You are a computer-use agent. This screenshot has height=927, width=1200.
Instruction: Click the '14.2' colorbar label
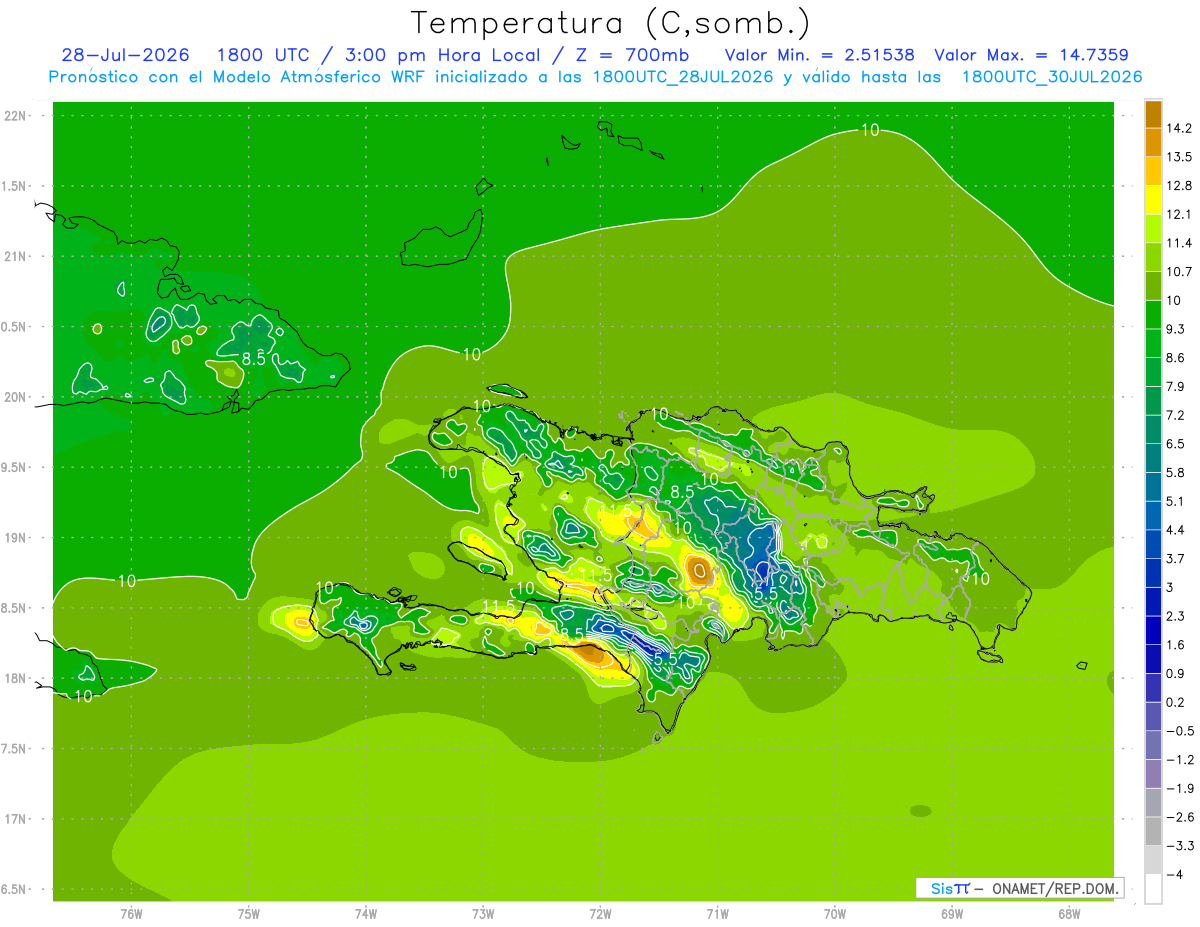[x=1179, y=128]
